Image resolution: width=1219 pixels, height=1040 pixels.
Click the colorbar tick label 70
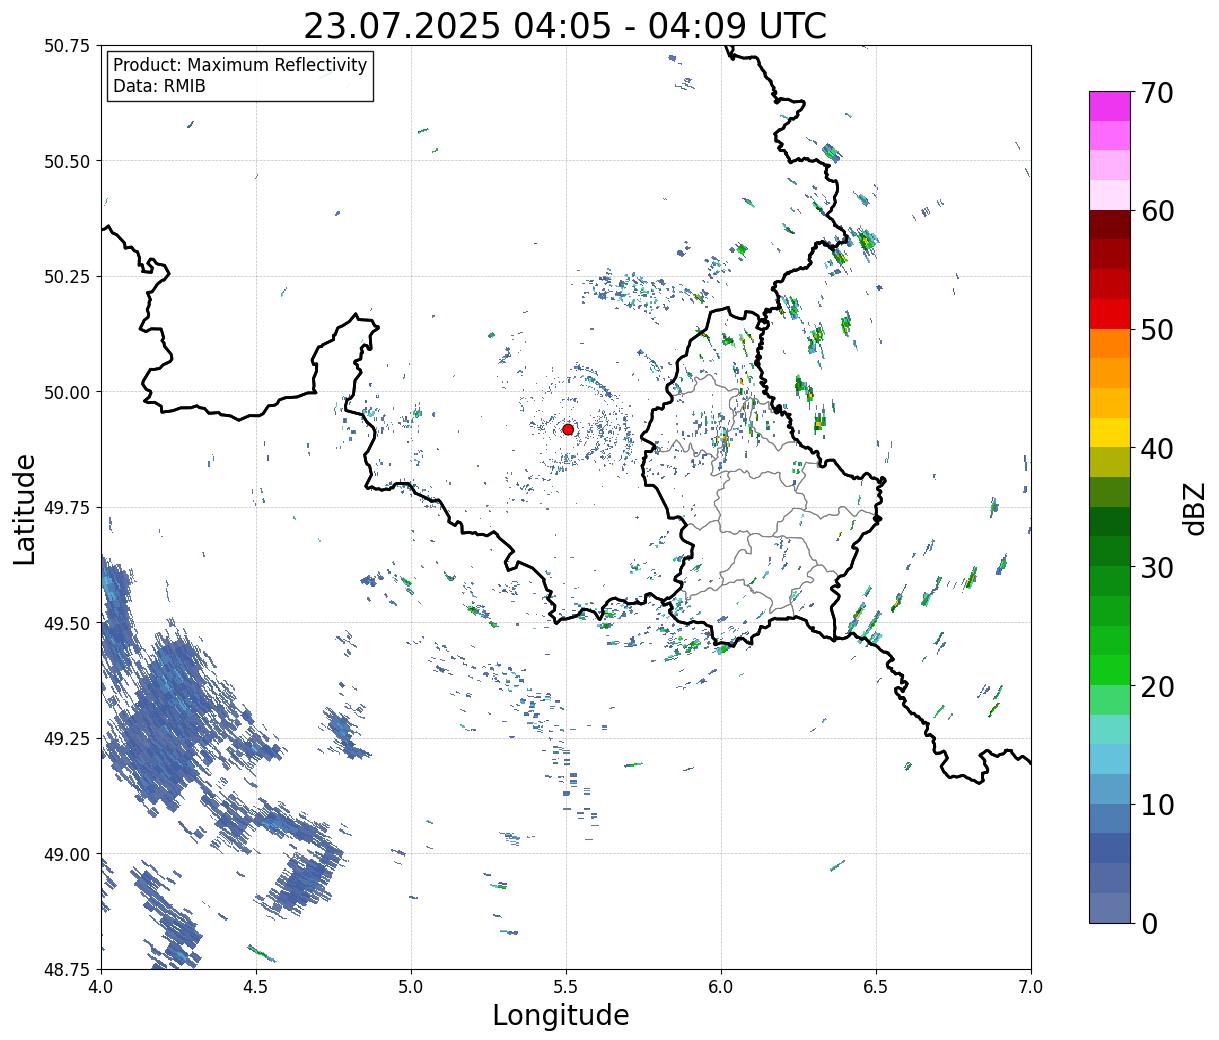1157,93
